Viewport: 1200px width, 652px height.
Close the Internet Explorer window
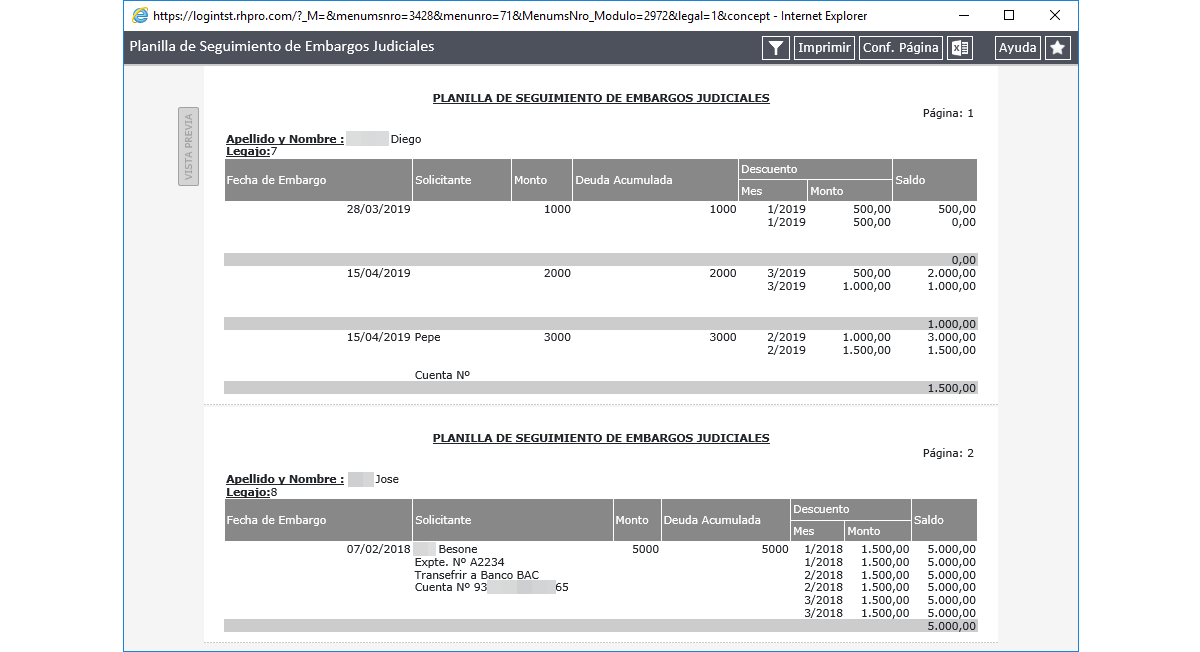pyautogui.click(x=1055, y=16)
